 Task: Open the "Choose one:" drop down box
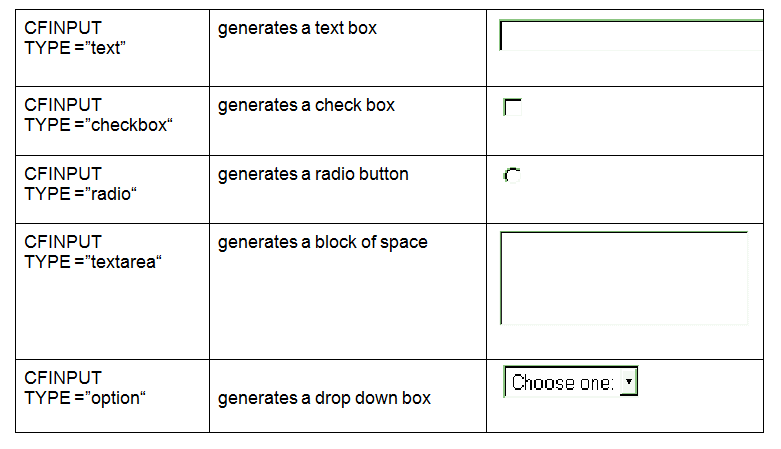click(562, 382)
